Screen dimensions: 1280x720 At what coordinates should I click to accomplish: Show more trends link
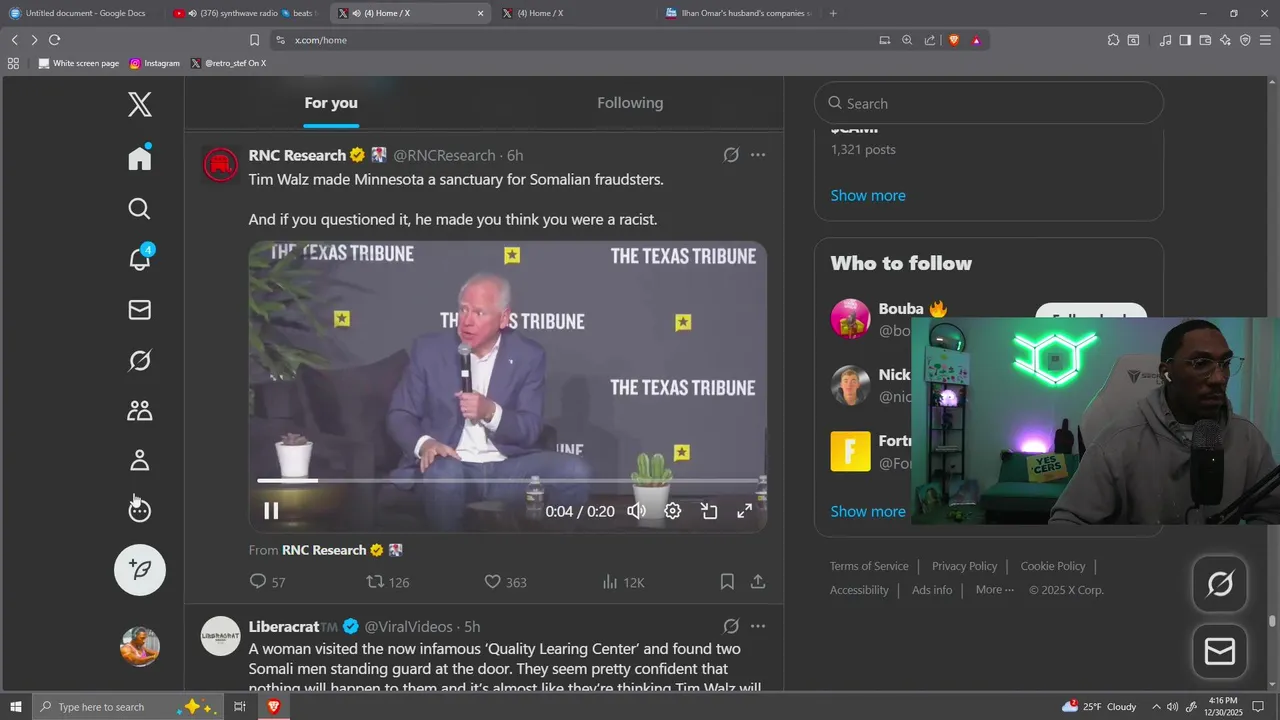click(x=868, y=195)
